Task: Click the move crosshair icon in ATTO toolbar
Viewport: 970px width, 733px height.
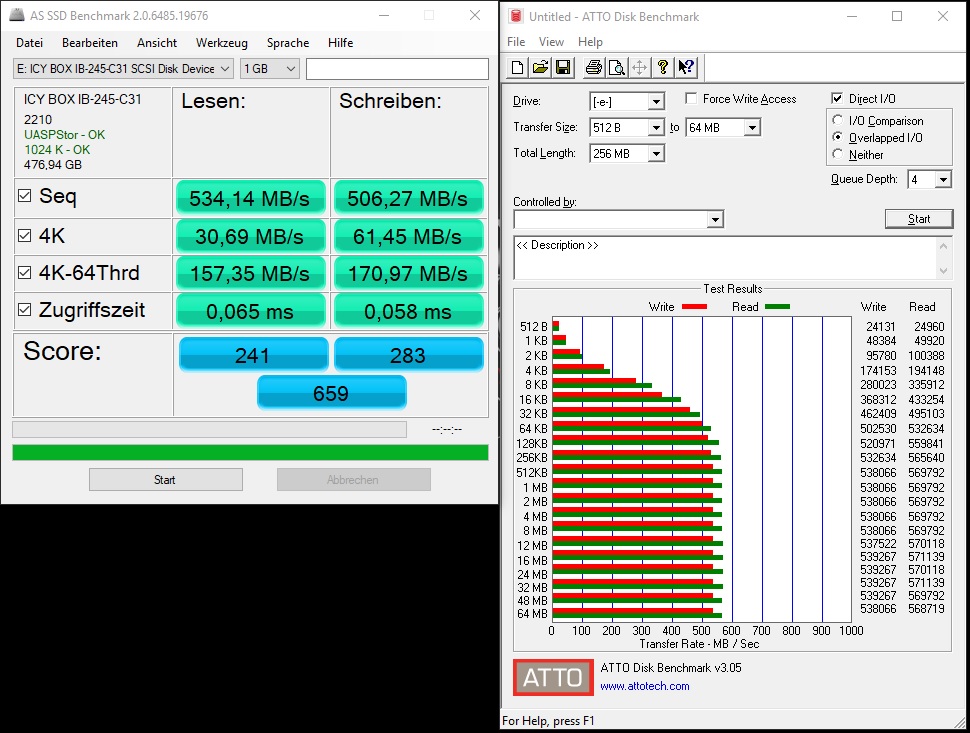Action: (x=640, y=67)
